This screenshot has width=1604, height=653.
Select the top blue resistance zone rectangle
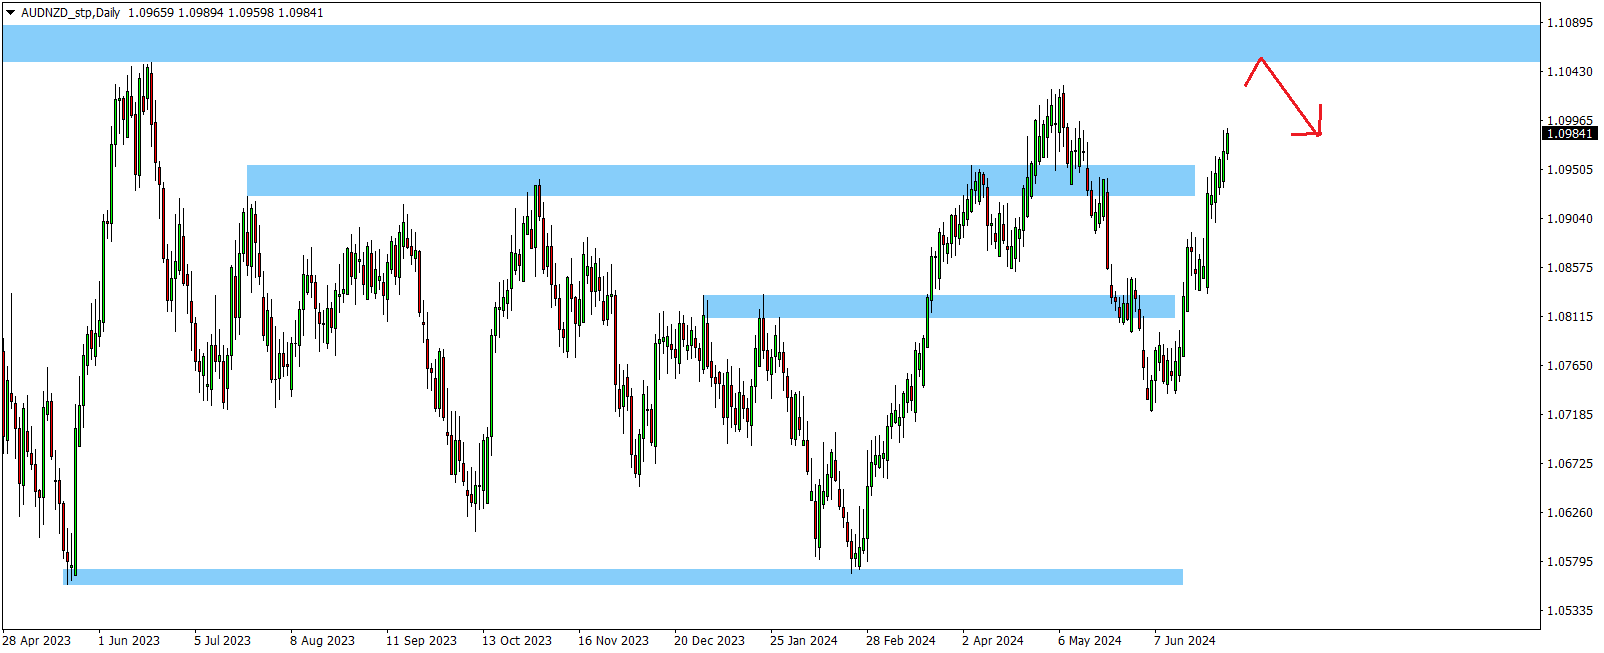(x=771, y=44)
